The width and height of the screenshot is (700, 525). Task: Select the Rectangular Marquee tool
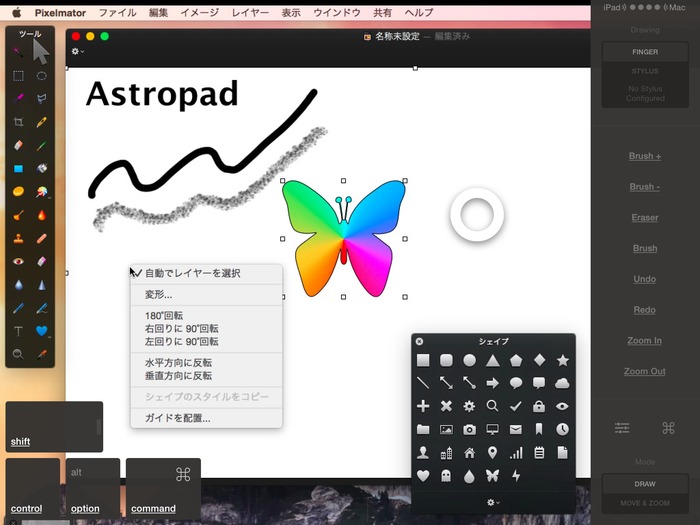pyautogui.click(x=18, y=76)
